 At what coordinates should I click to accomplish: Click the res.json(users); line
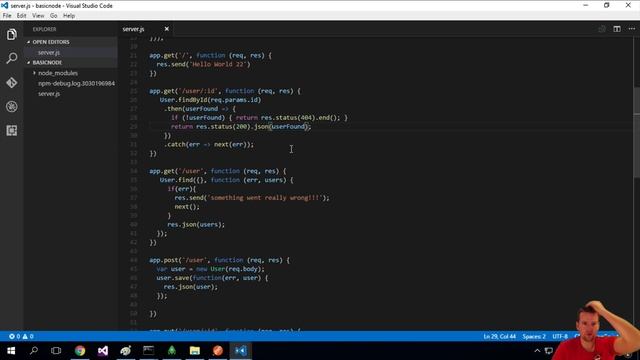[x=196, y=224]
